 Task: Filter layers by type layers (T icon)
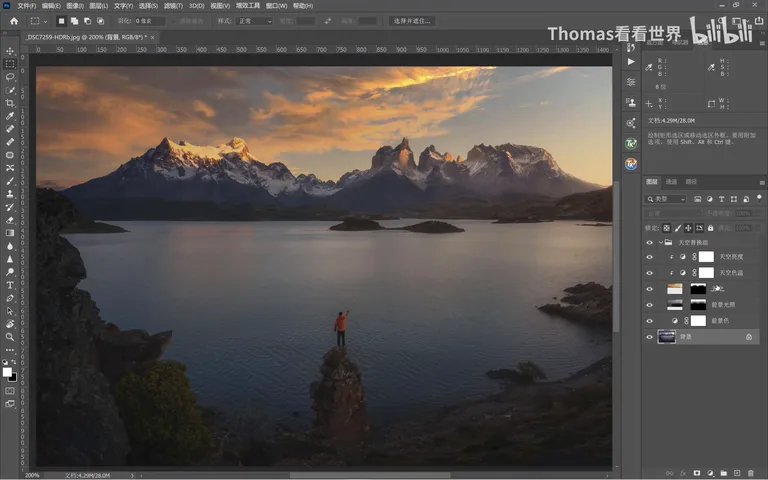[x=721, y=199]
